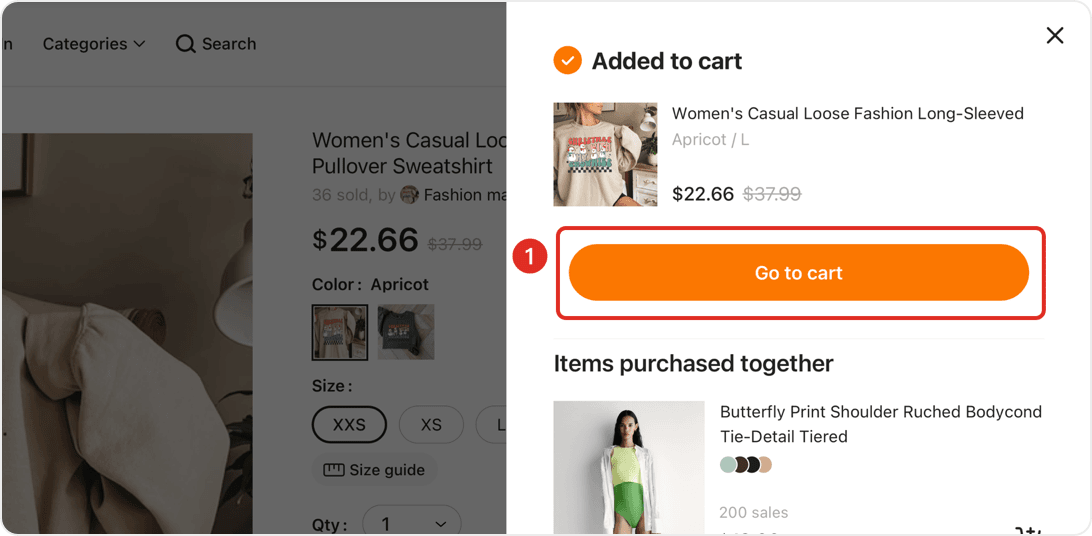The image size is (1092, 536).
Task: Click the red step 1 badge
Action: point(529,257)
